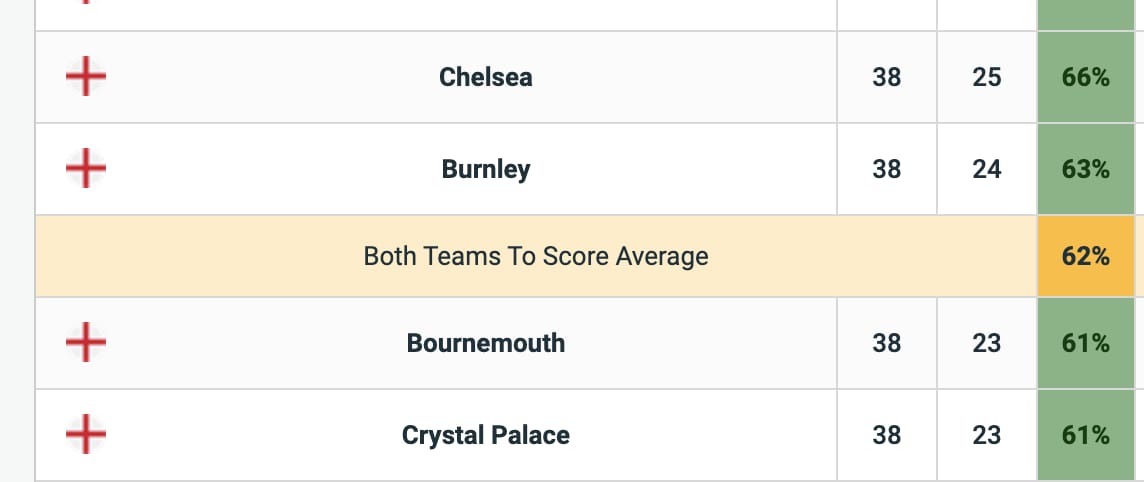The width and height of the screenshot is (1144, 482).
Task: Click the Both Teams To Score Average row
Action: tap(585, 256)
